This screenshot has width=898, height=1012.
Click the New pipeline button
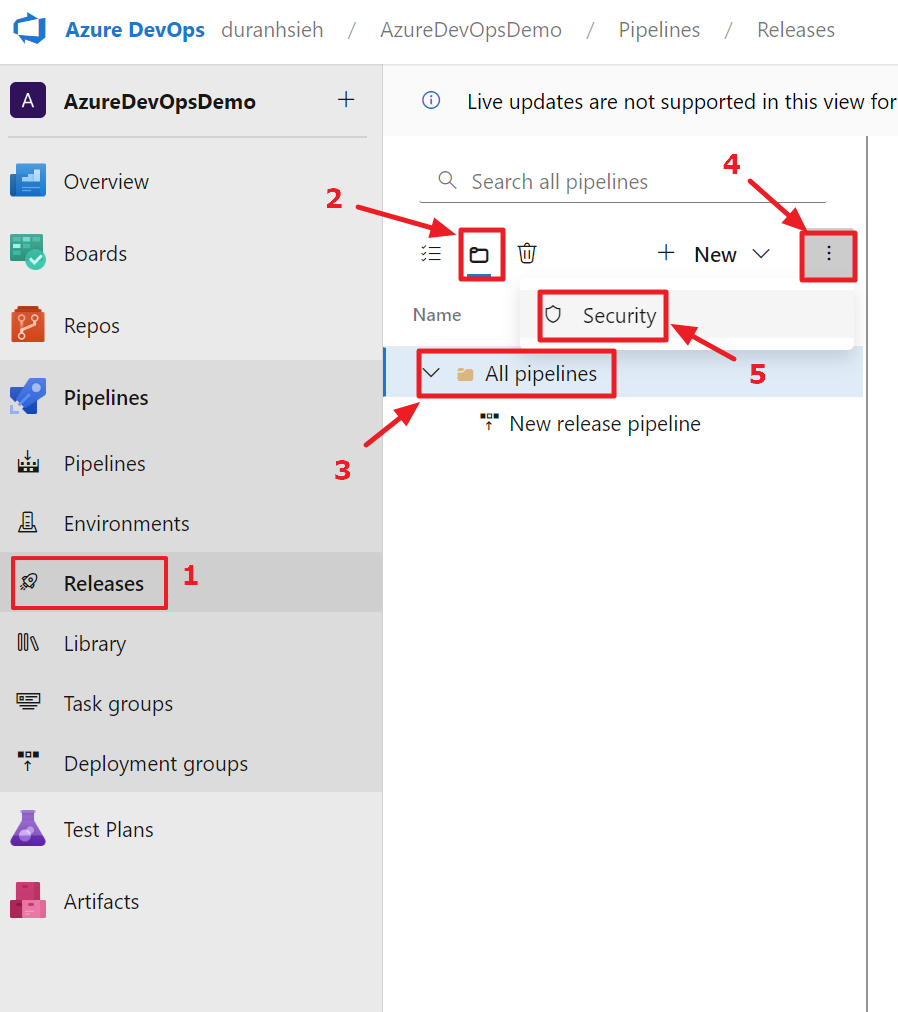click(x=697, y=254)
